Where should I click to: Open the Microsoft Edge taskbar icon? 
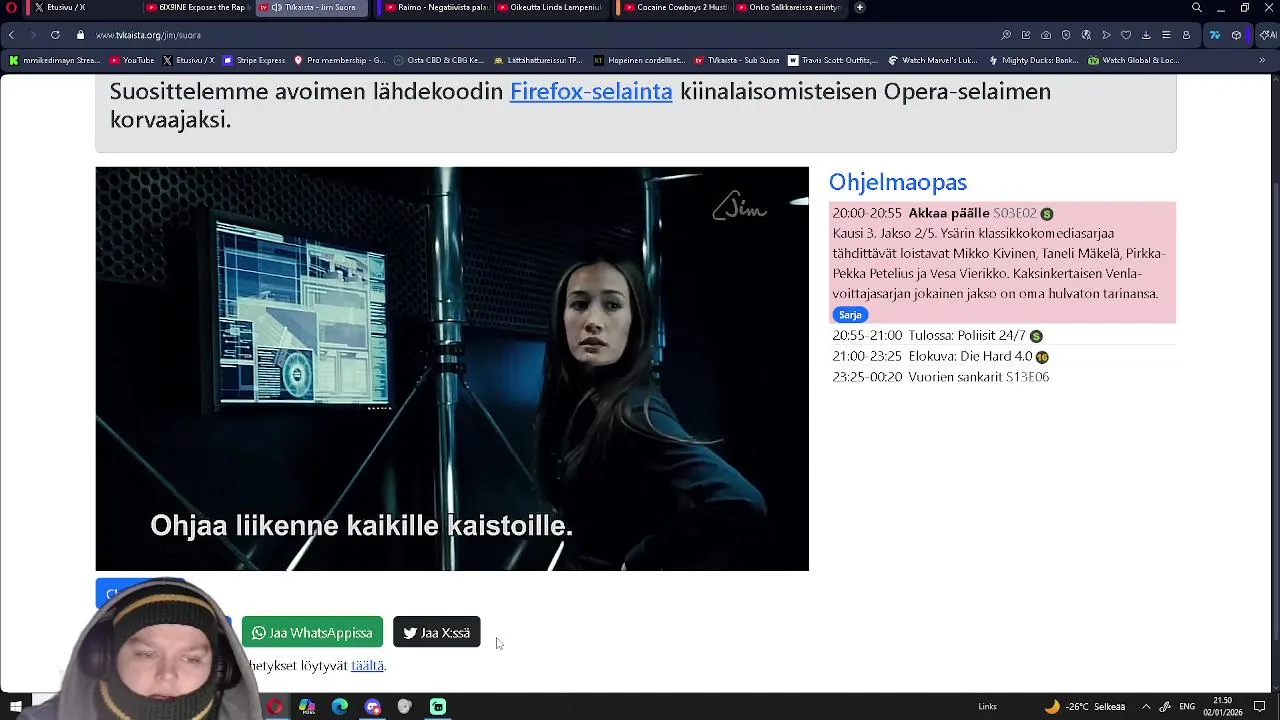(340, 707)
